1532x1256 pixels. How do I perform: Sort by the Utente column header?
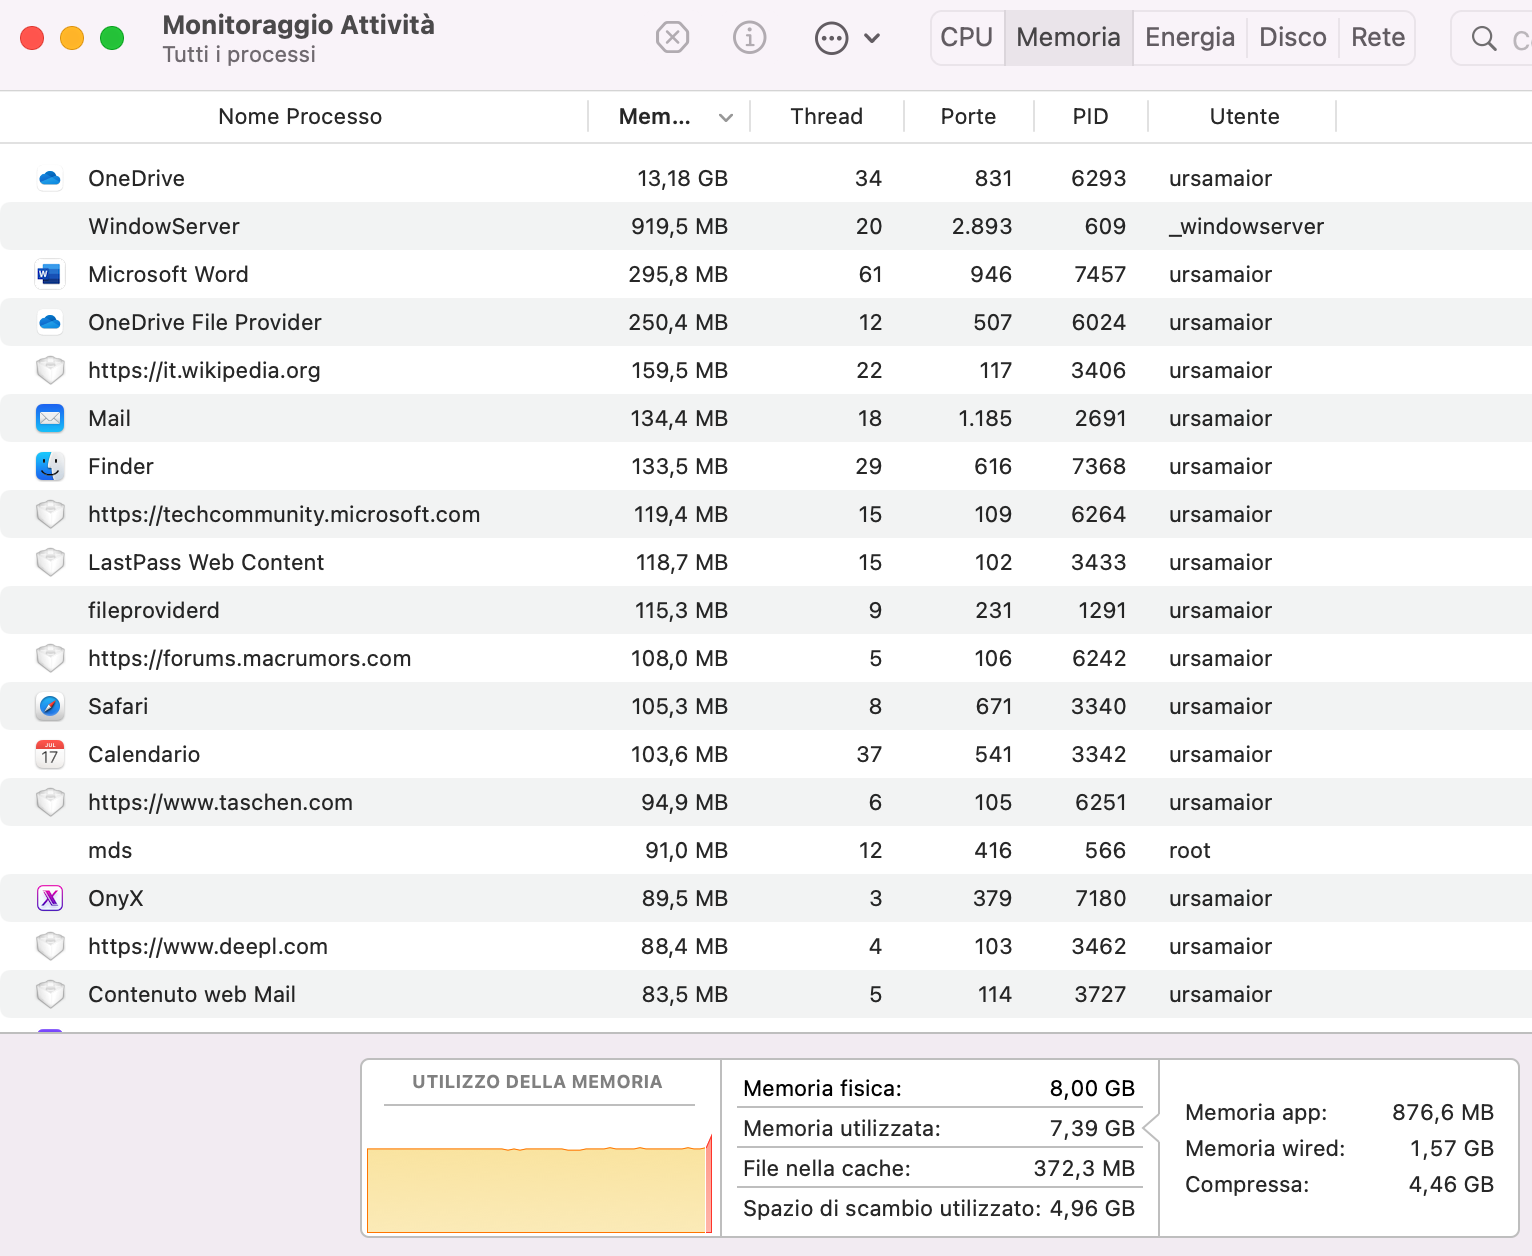tap(1244, 117)
